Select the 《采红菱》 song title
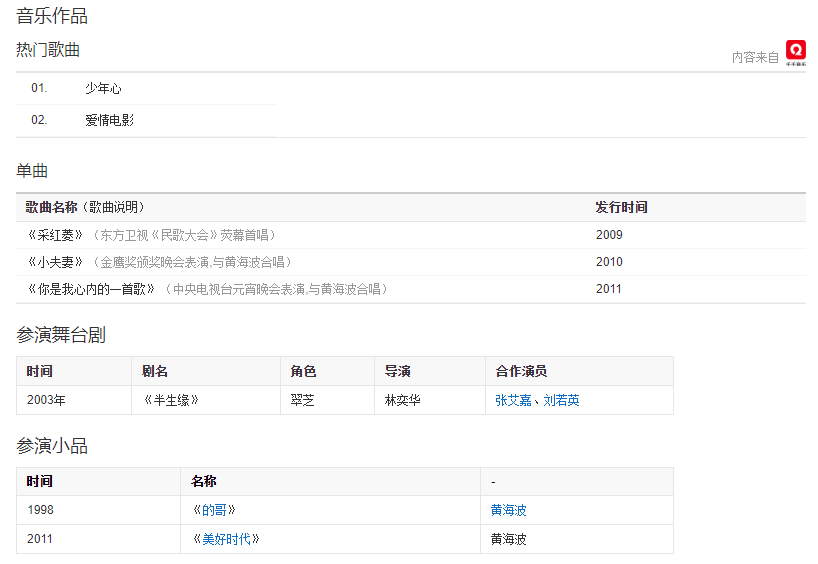 pyautogui.click(x=56, y=235)
